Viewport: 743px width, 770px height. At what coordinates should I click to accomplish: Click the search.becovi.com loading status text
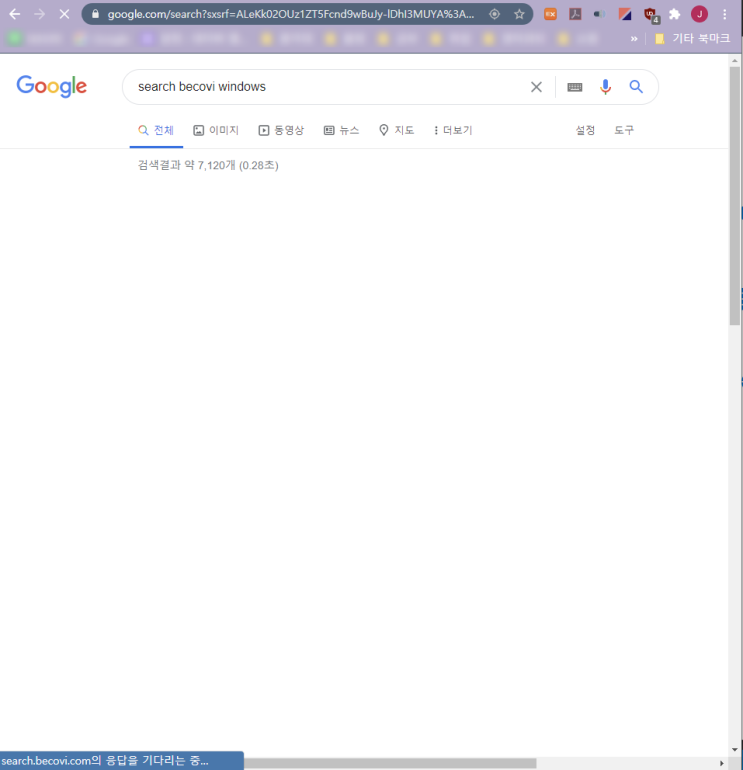pos(105,761)
